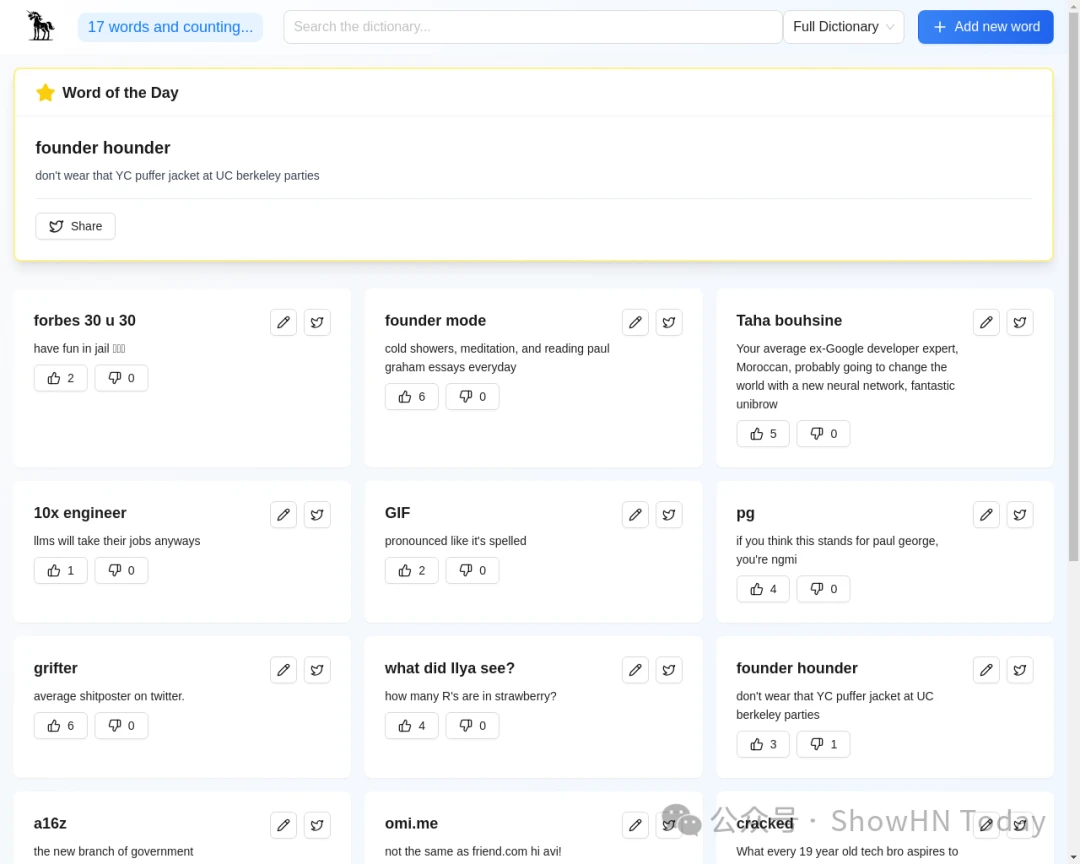Click the '17 words and counting...' badge

(170, 27)
